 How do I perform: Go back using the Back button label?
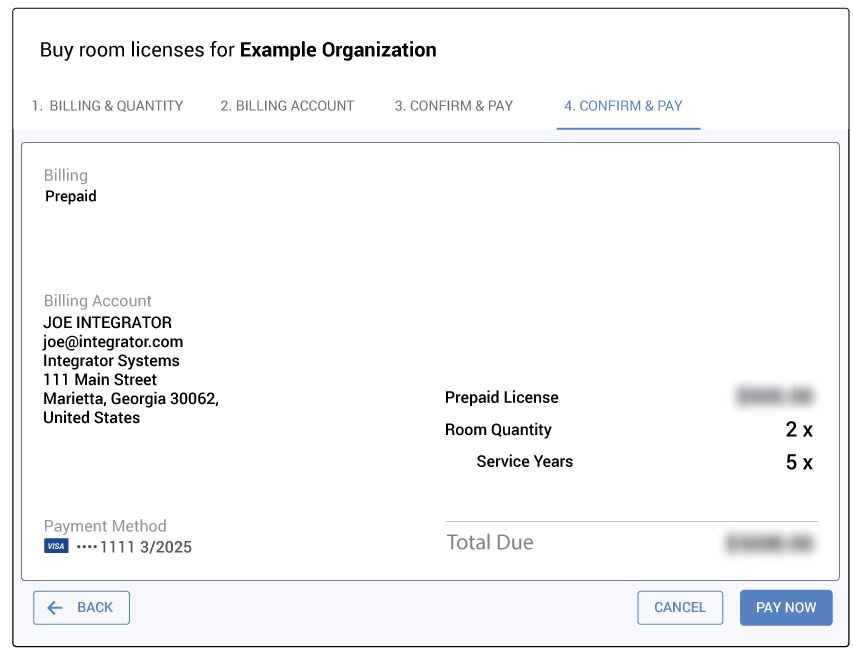coord(95,607)
